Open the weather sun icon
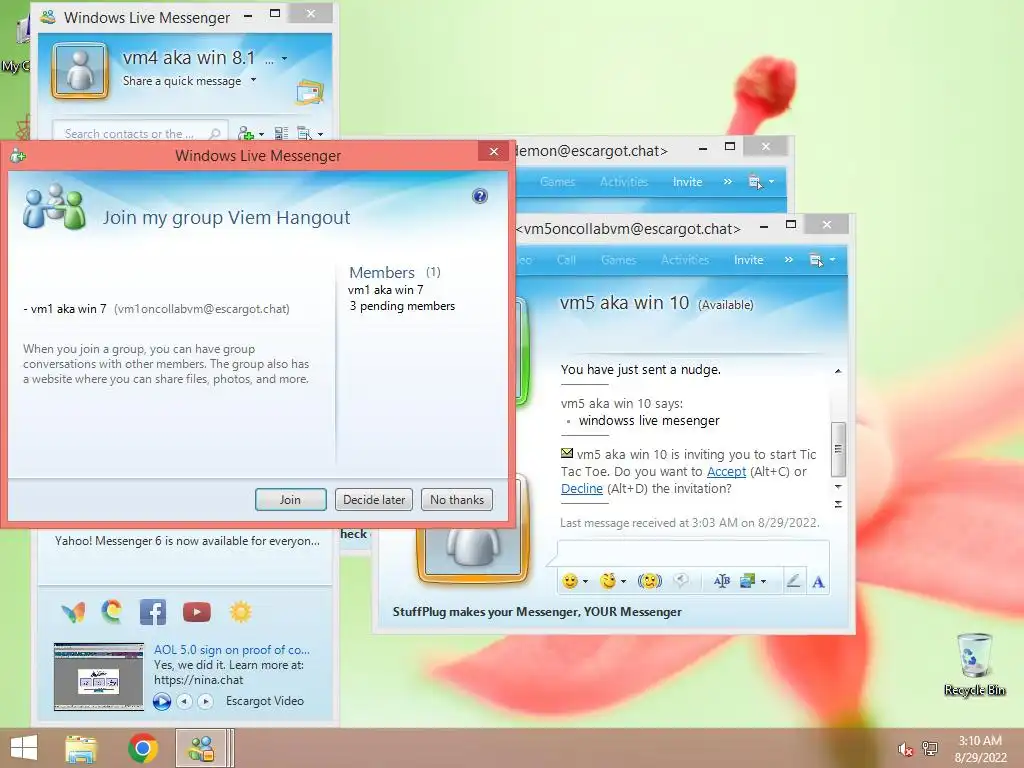 click(240, 612)
